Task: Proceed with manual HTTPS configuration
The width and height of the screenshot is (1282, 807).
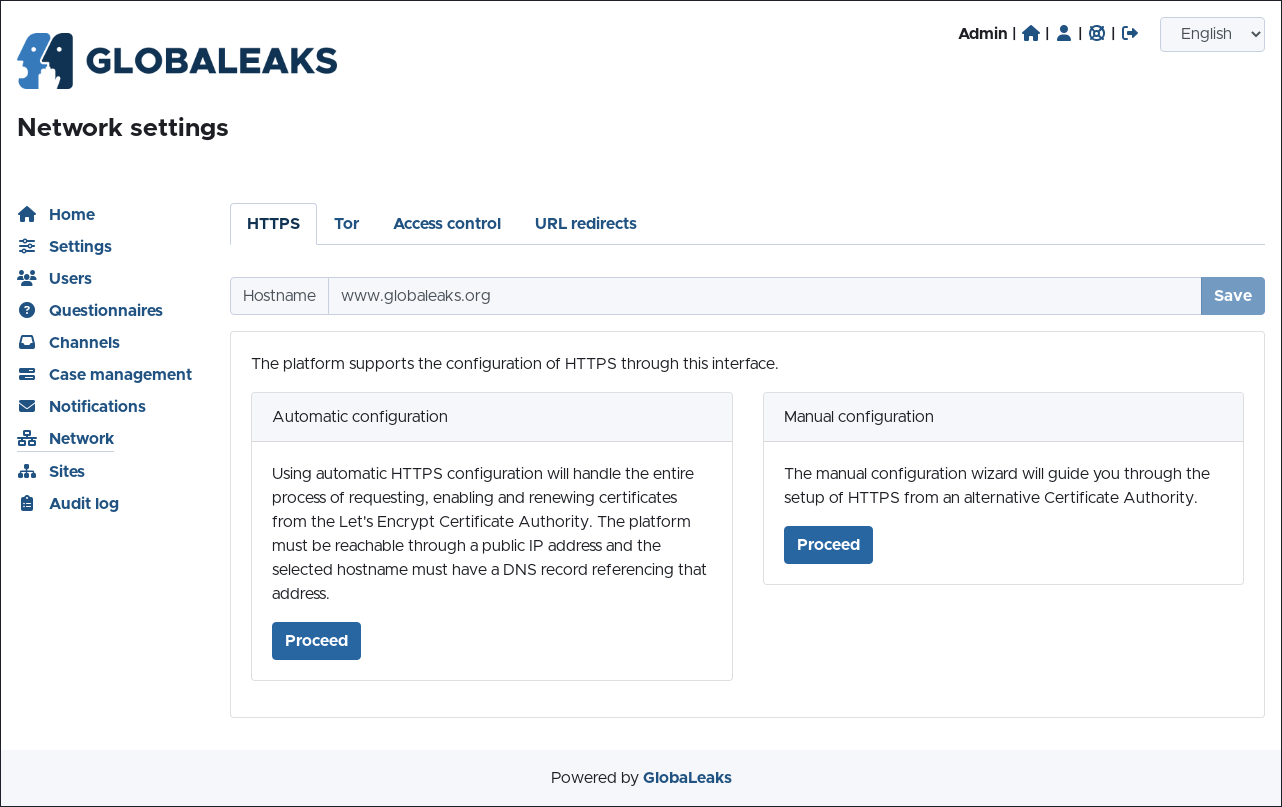Action: pyautogui.click(x=828, y=545)
